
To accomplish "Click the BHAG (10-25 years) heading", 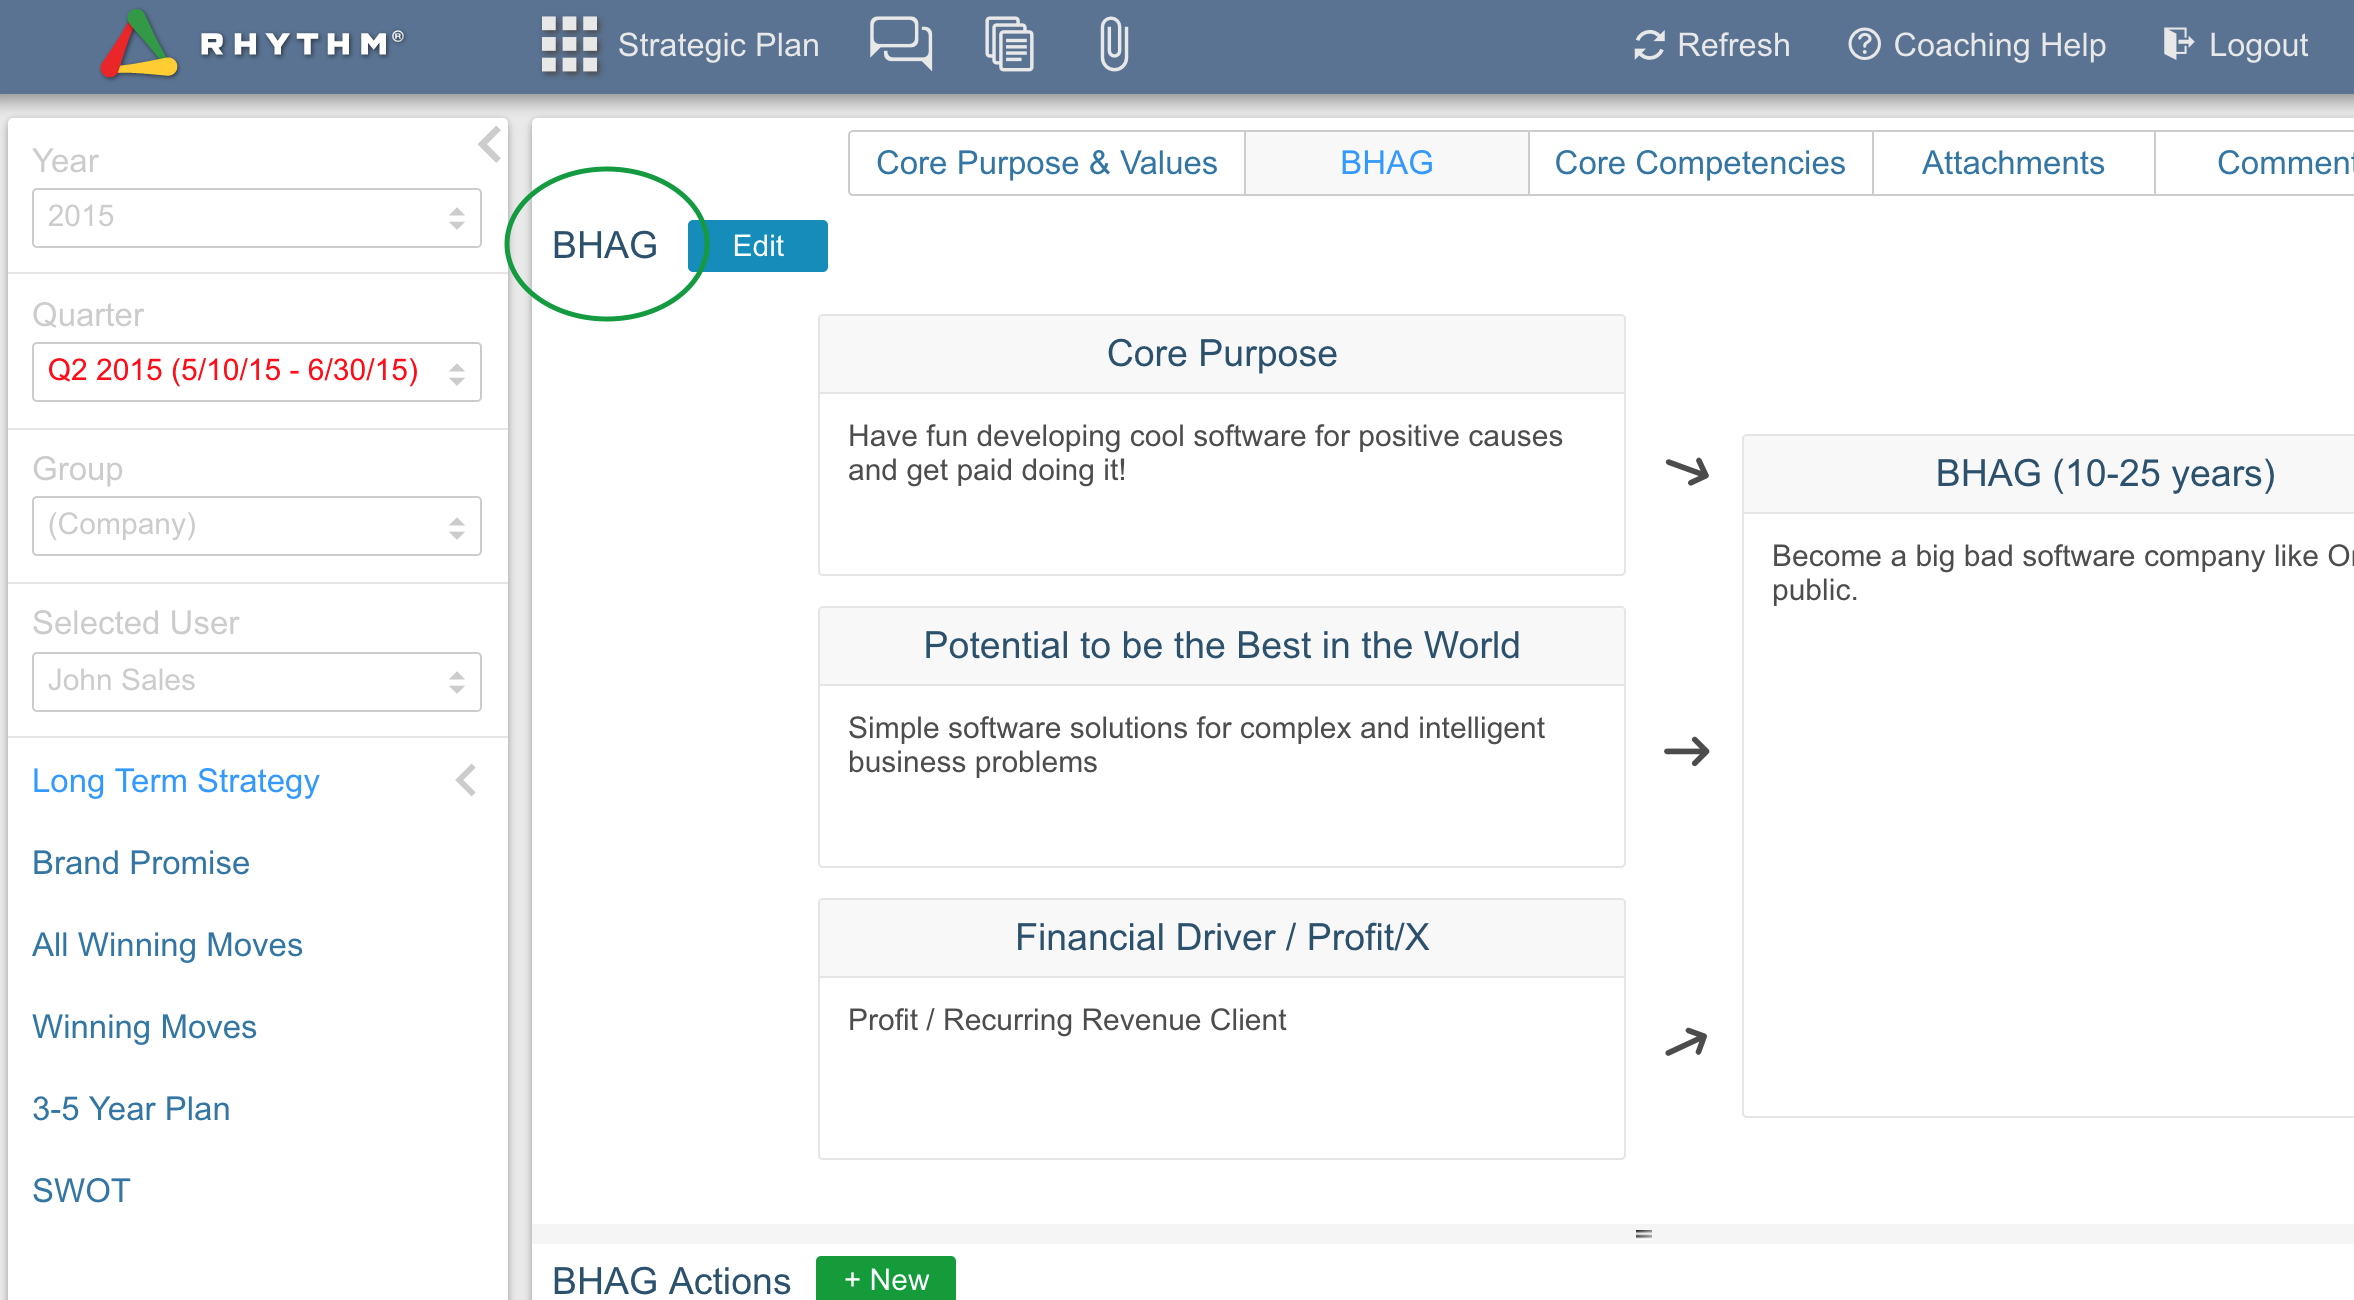I will pyautogui.click(x=2105, y=474).
